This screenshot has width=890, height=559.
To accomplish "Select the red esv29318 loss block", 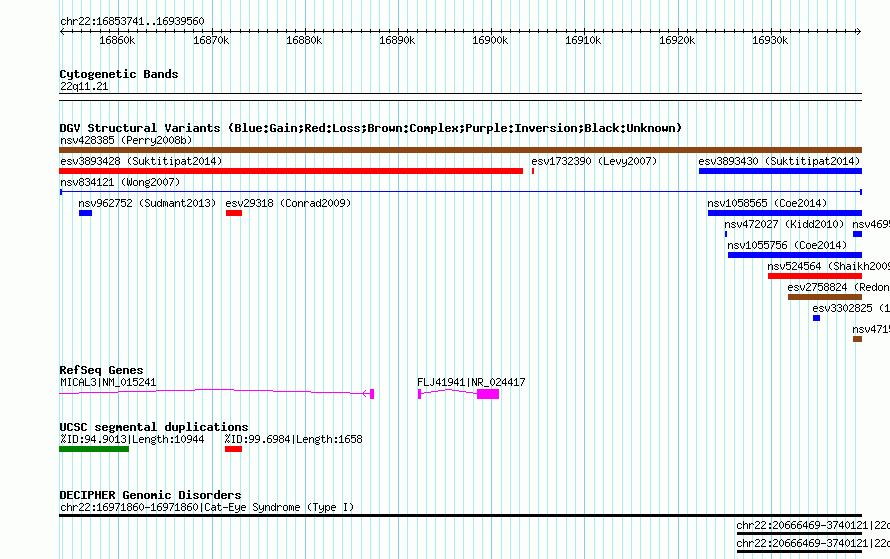I will coord(234,213).
